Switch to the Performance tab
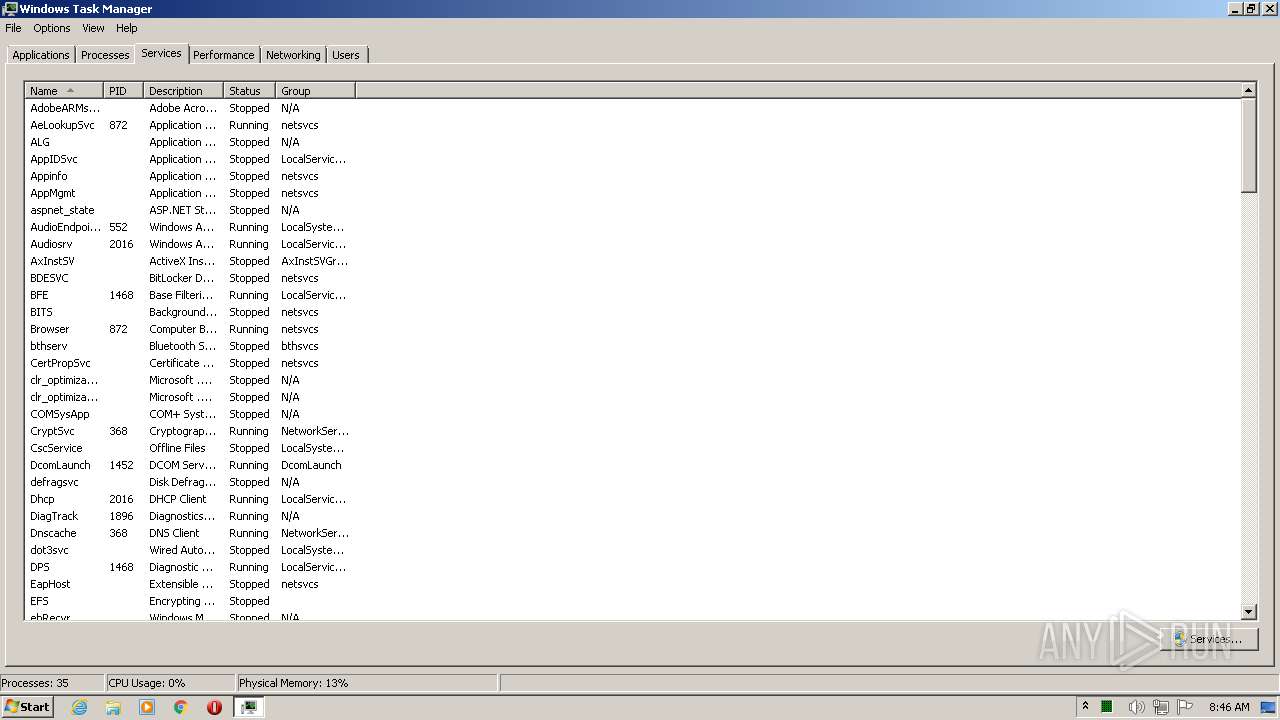The height and width of the screenshot is (720, 1280). (x=224, y=55)
